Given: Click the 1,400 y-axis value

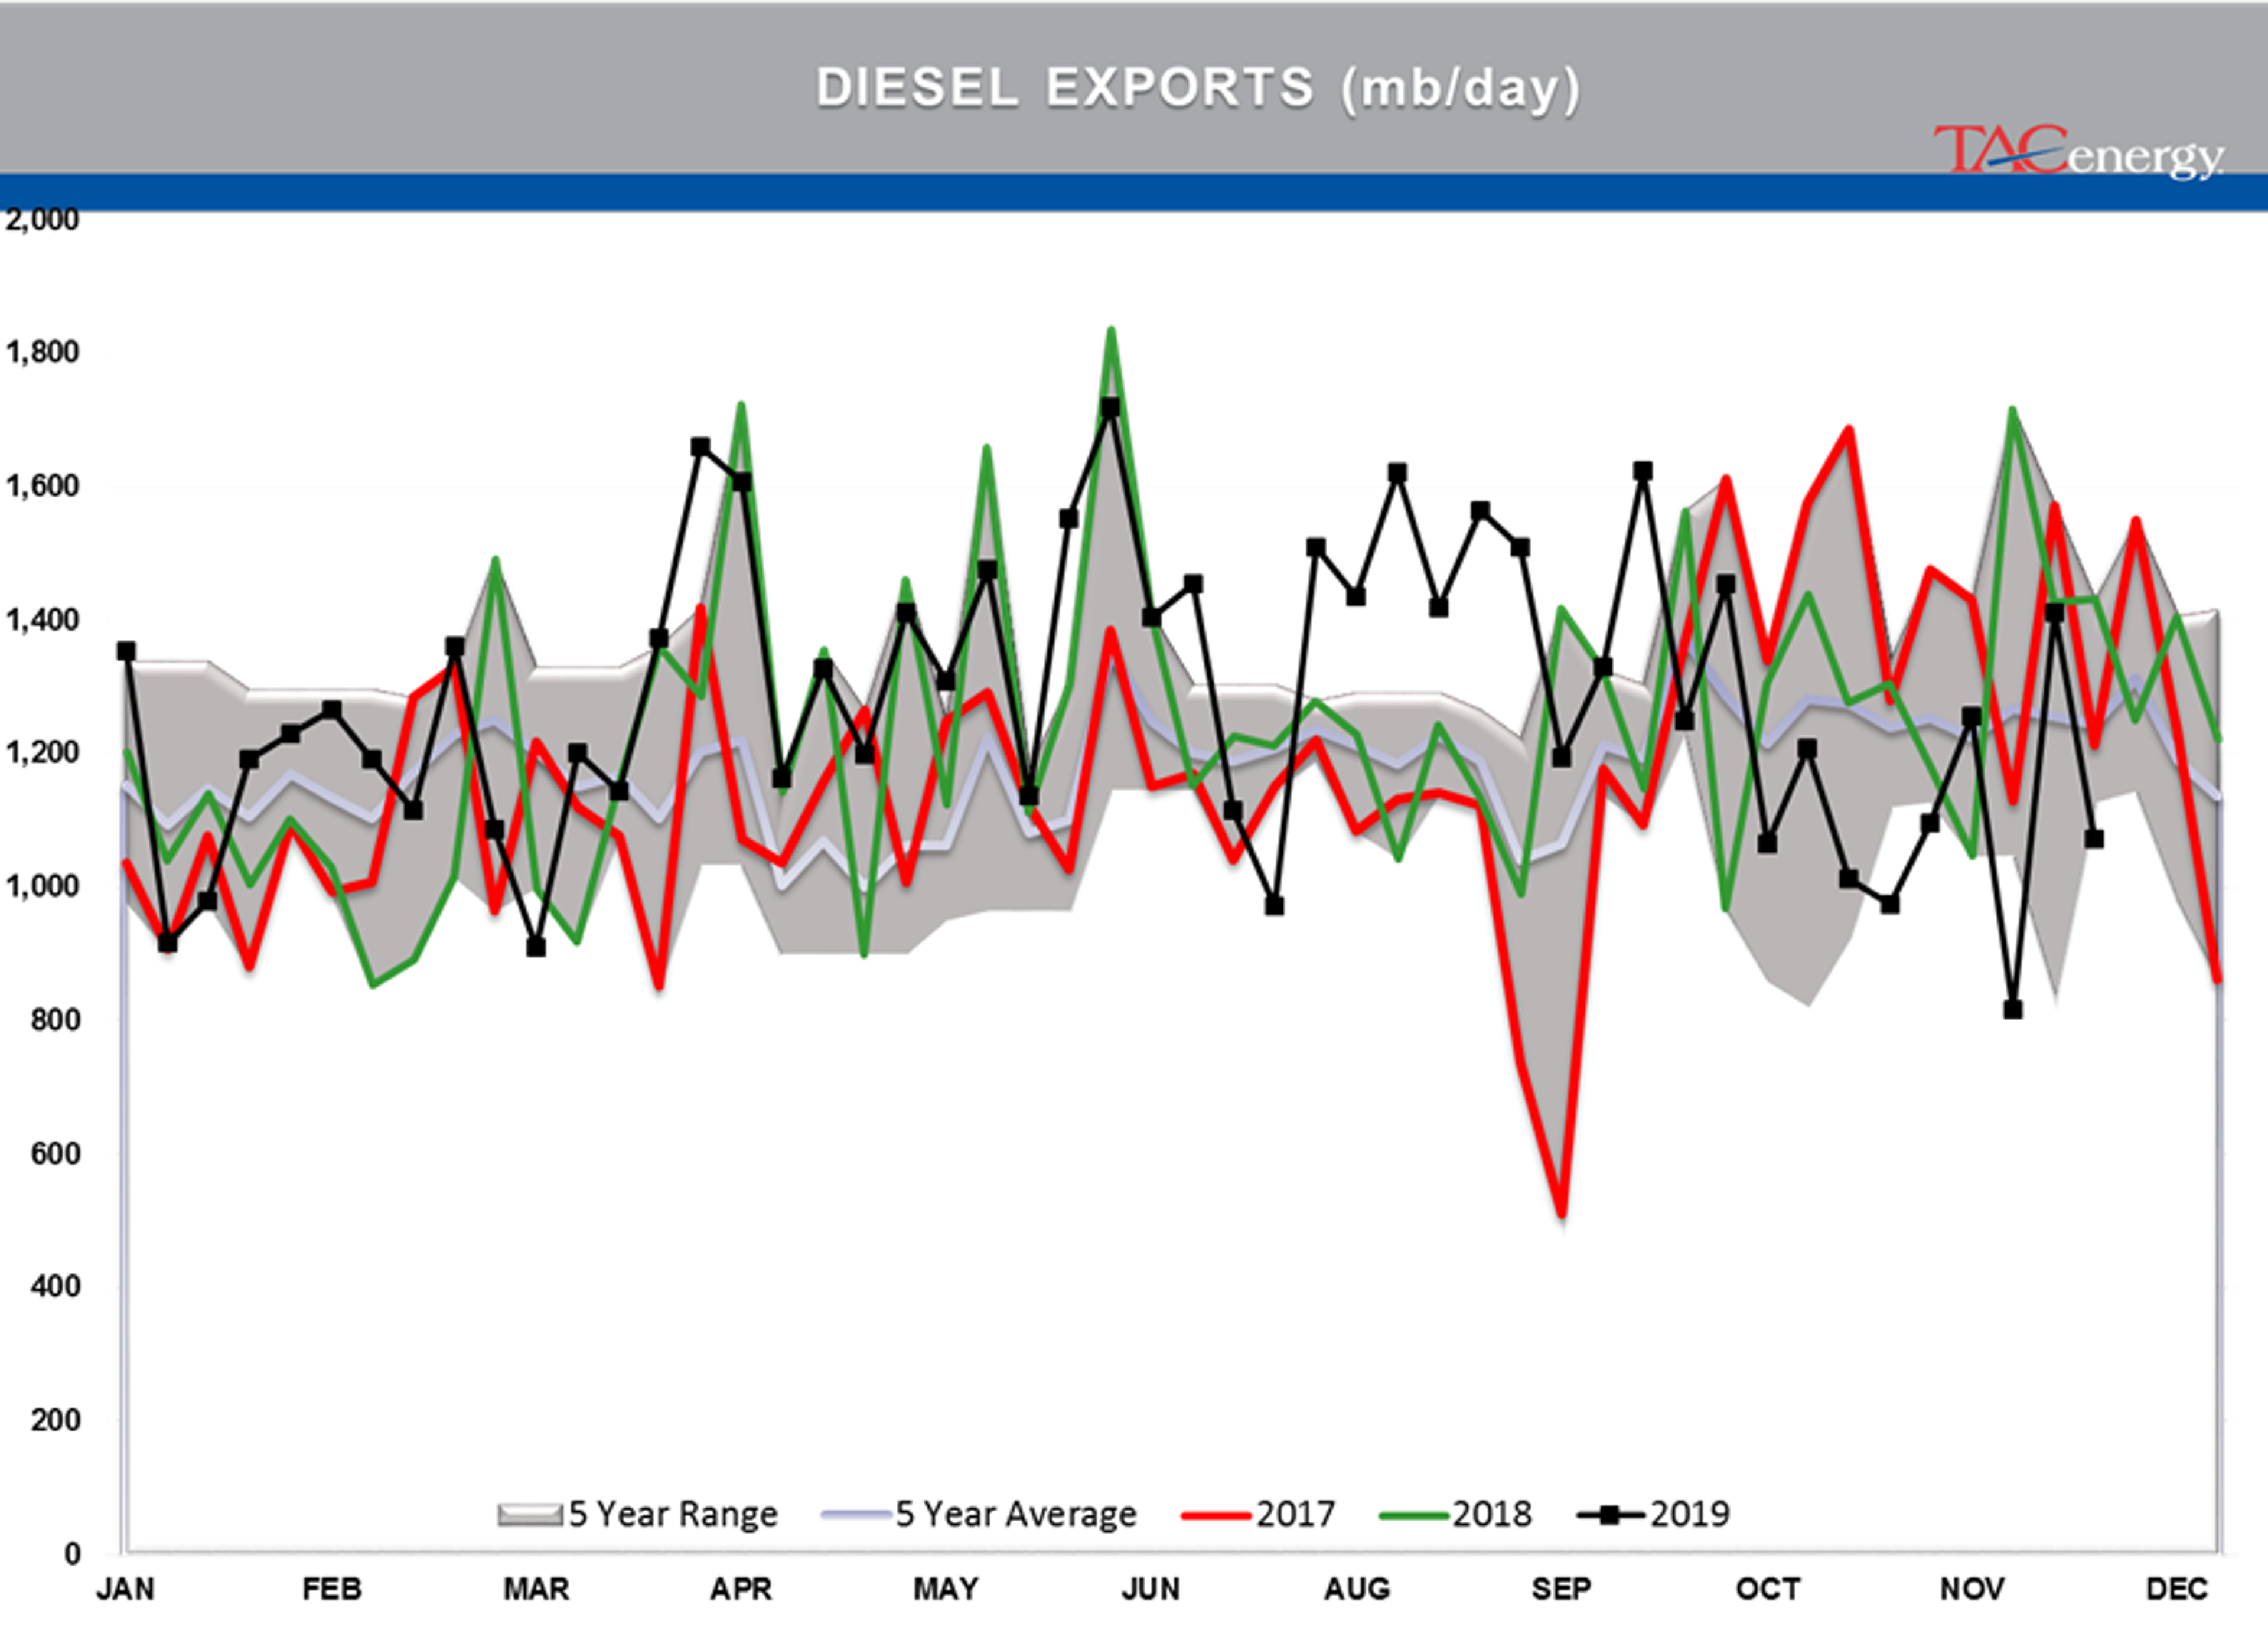Looking at the screenshot, I should tap(41, 620).
